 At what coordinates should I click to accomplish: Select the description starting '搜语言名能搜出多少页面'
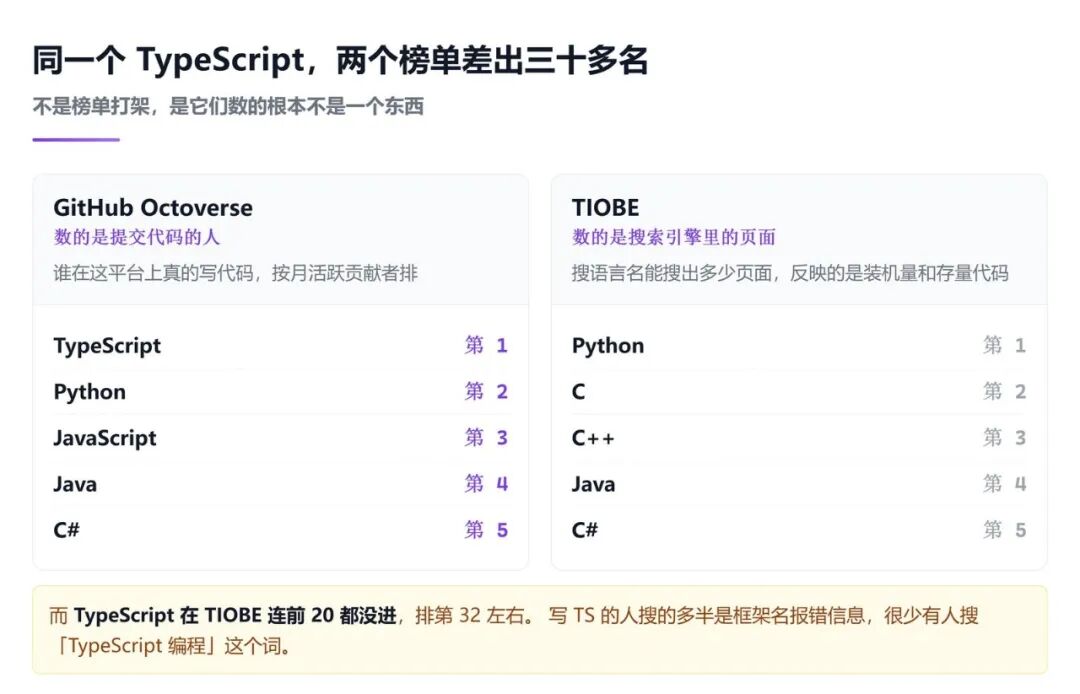pyautogui.click(x=790, y=273)
